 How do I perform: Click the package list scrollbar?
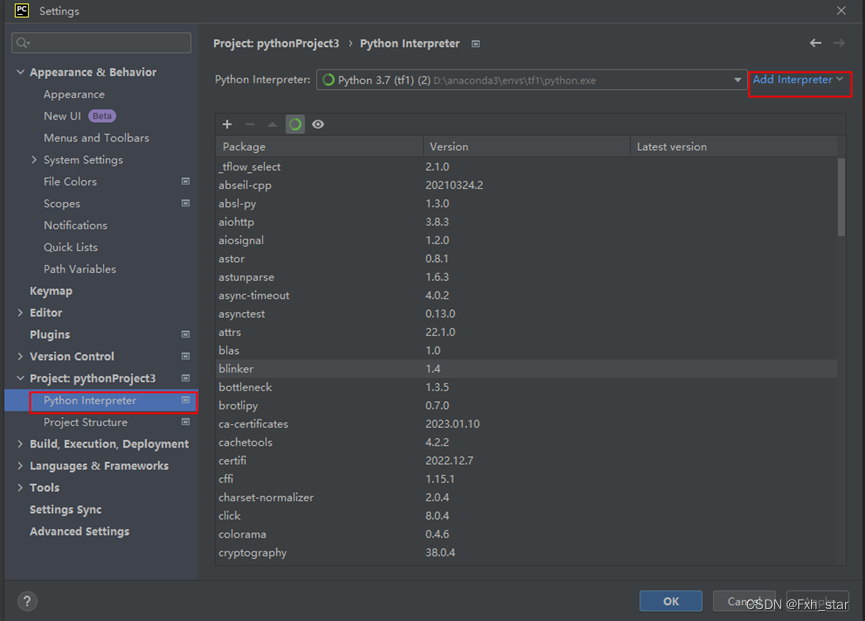coord(841,197)
